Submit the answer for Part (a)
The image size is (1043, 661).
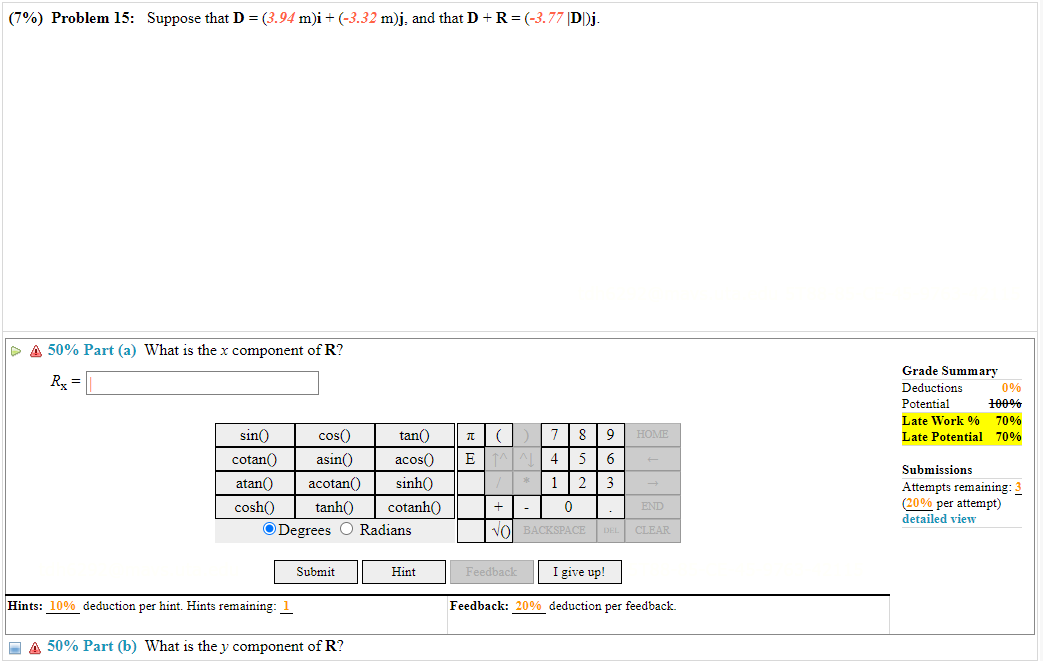click(x=315, y=572)
